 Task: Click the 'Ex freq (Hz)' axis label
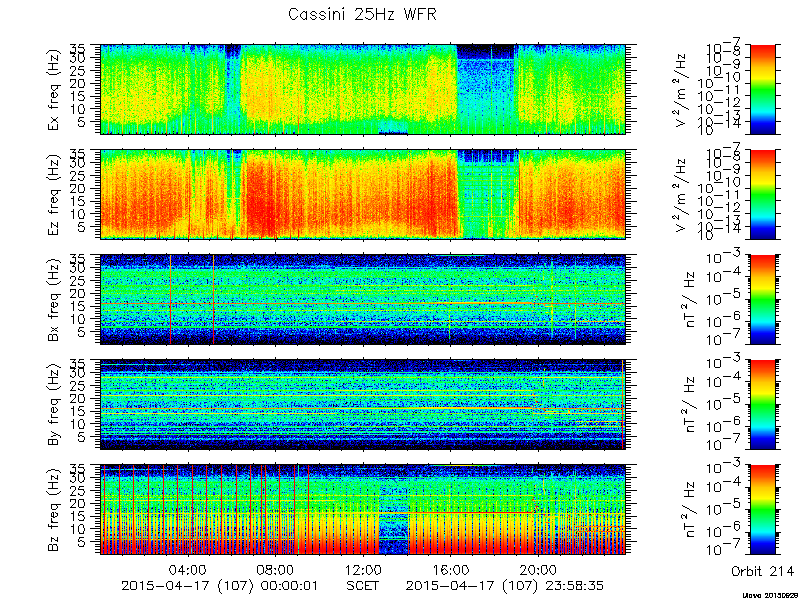pyautogui.click(x=54, y=90)
